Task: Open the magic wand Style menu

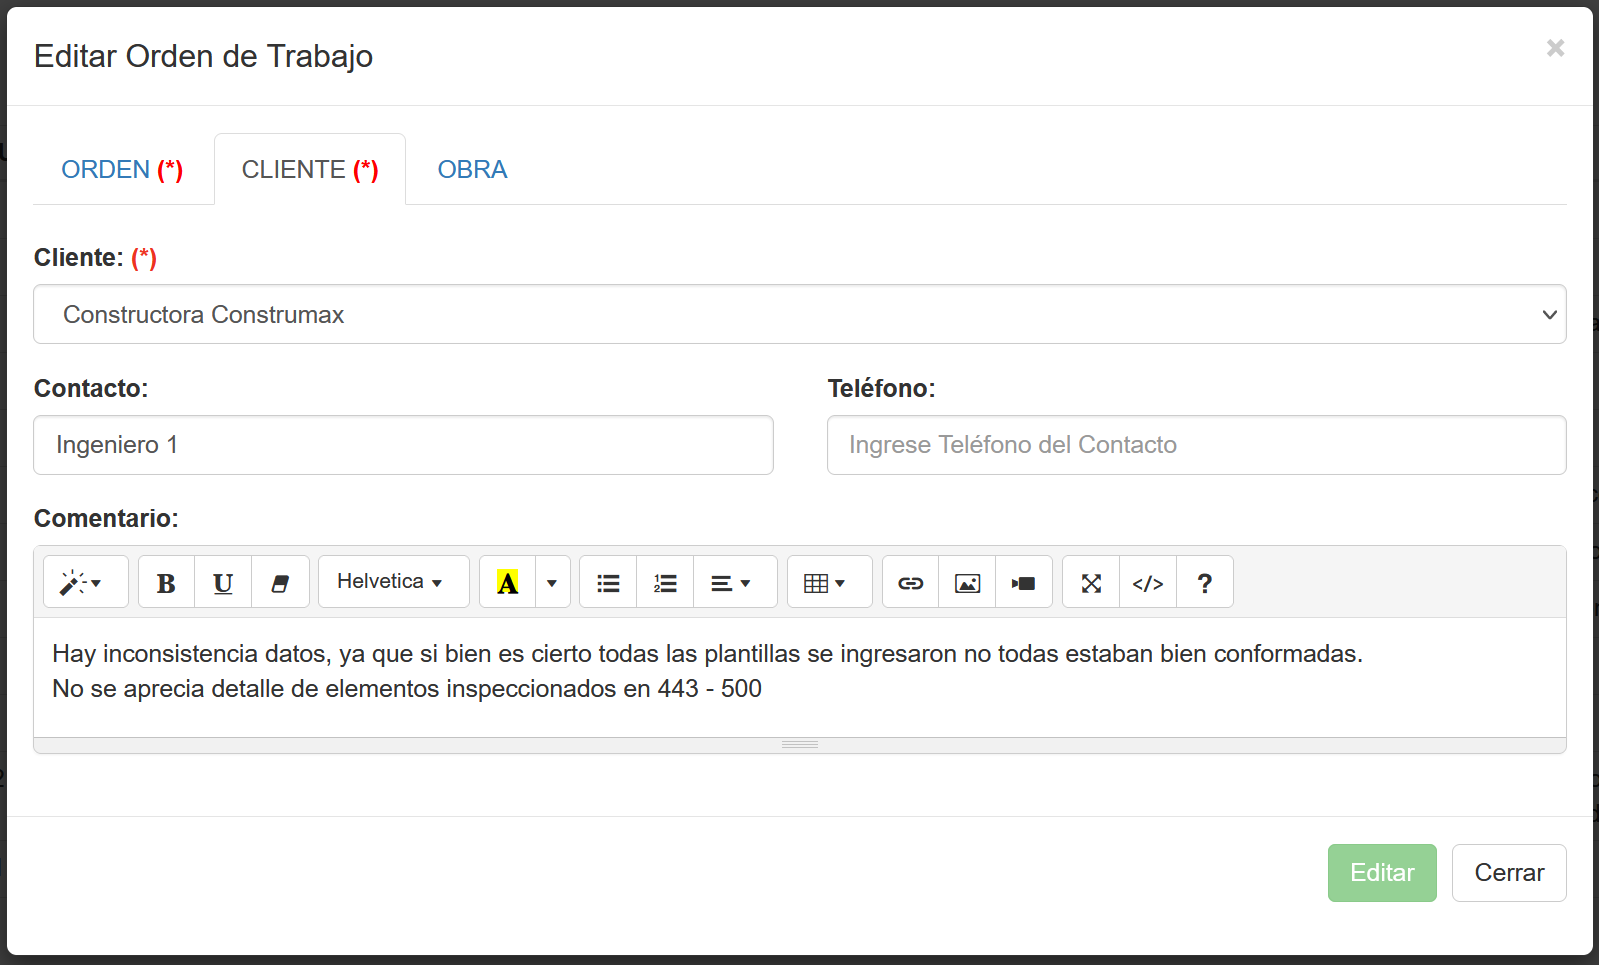Action: click(x=85, y=583)
